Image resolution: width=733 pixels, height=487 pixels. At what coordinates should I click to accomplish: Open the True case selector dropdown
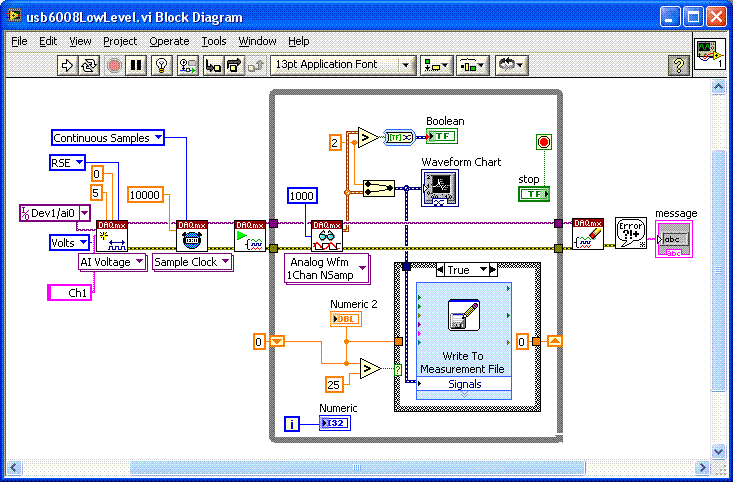click(483, 270)
